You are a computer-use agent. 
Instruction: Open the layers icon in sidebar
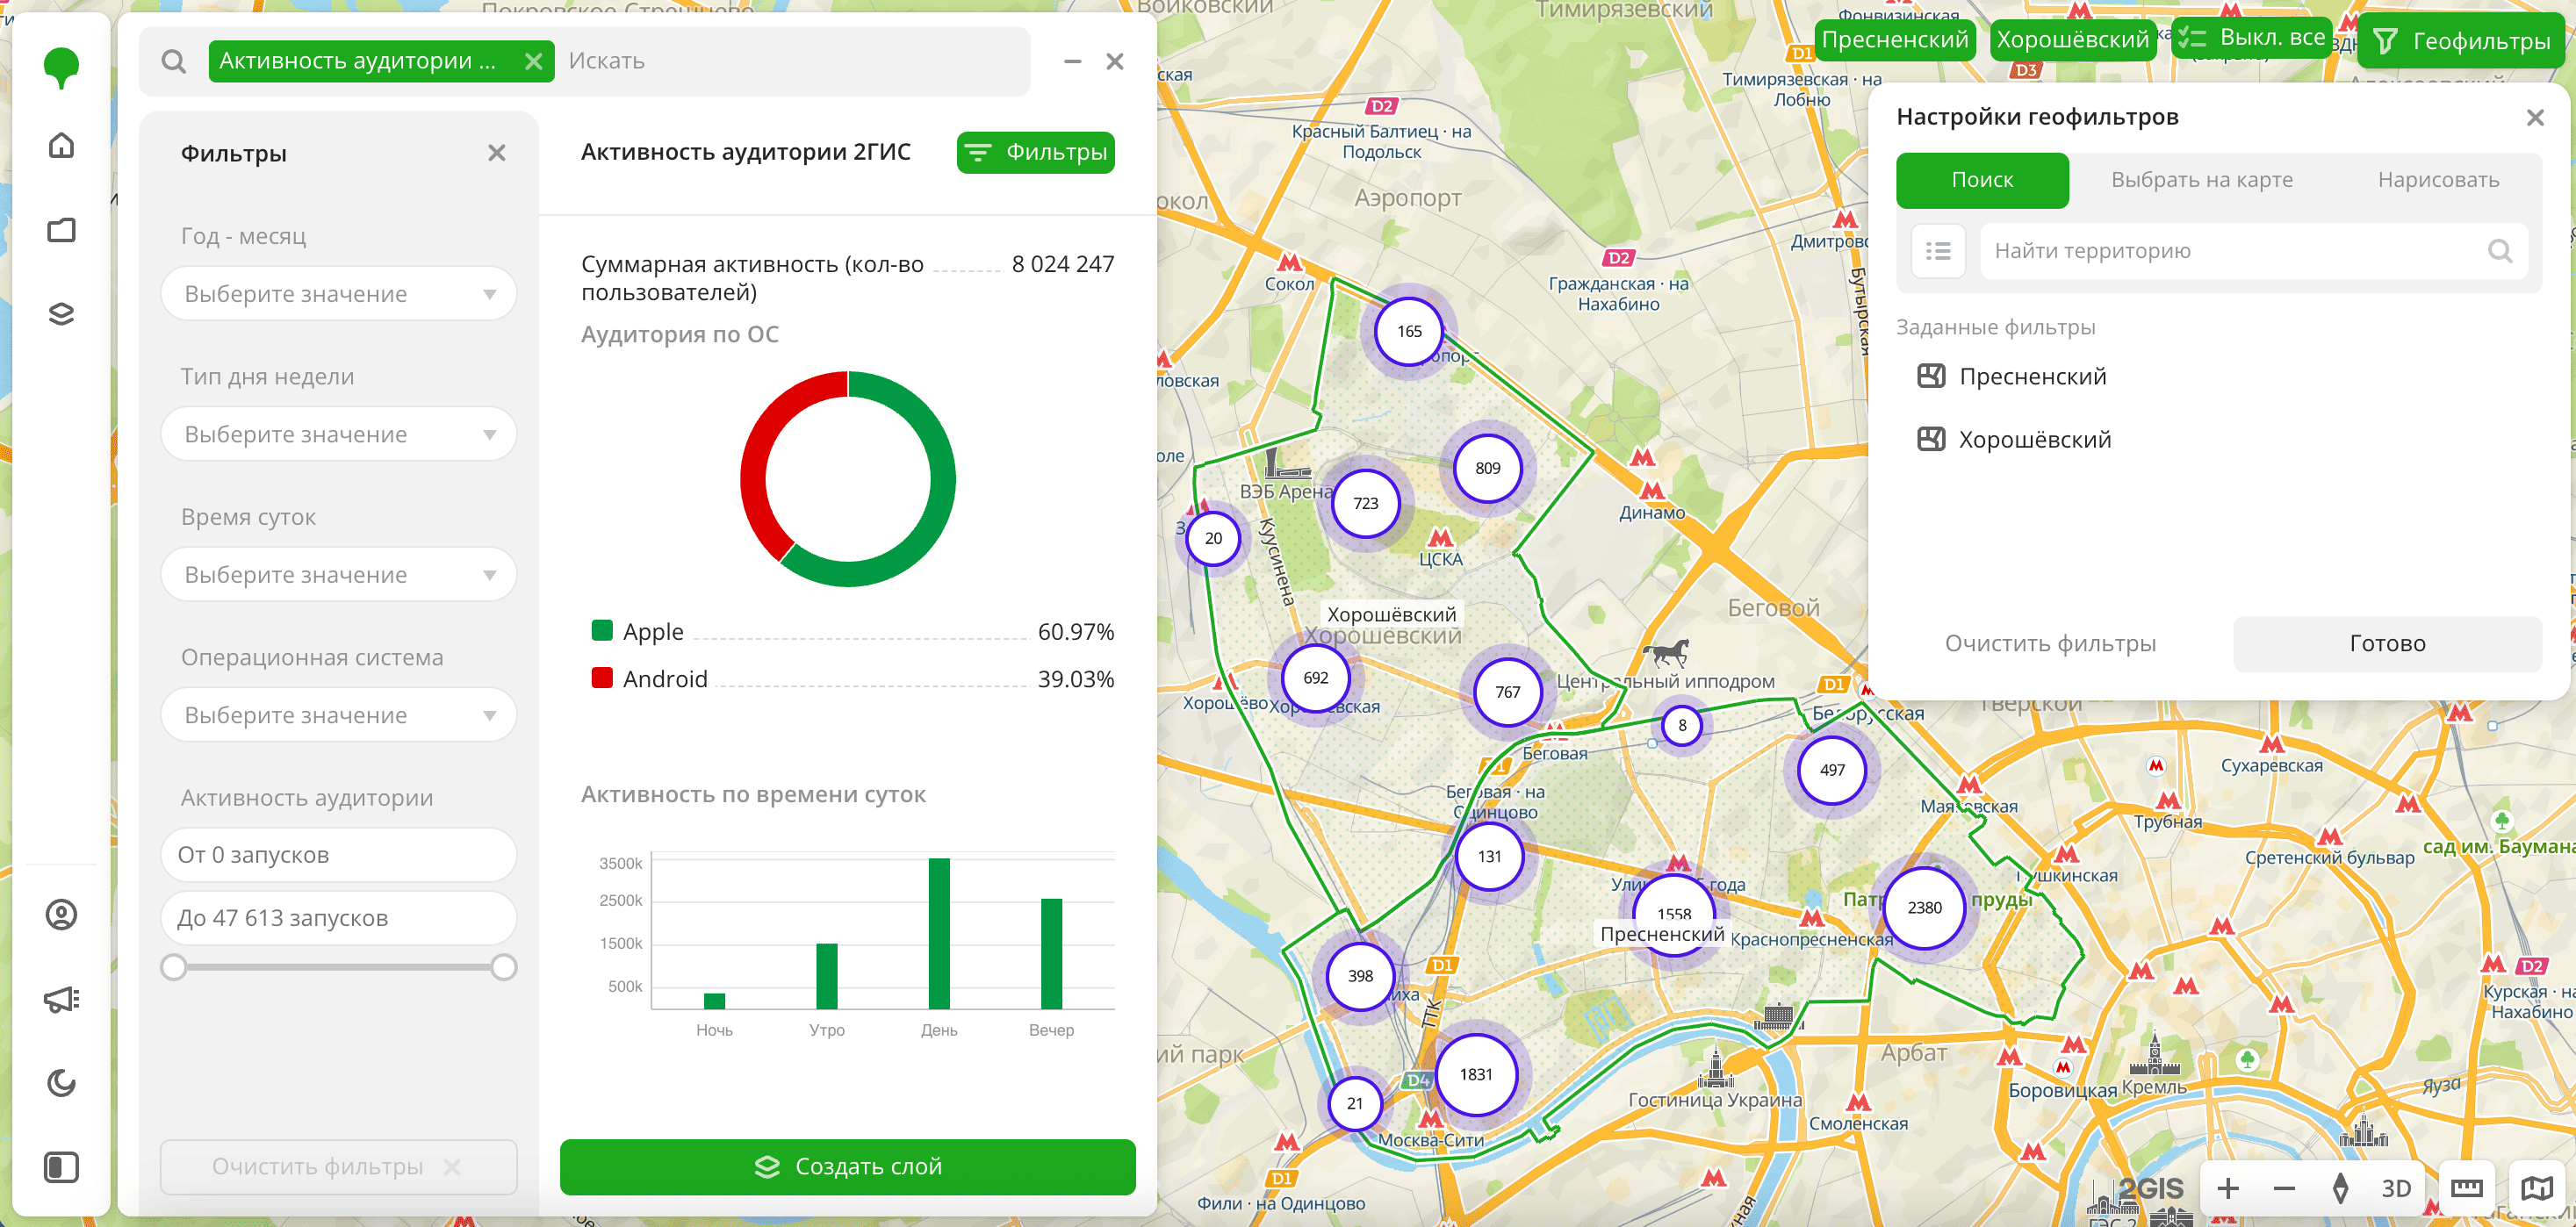[x=61, y=314]
